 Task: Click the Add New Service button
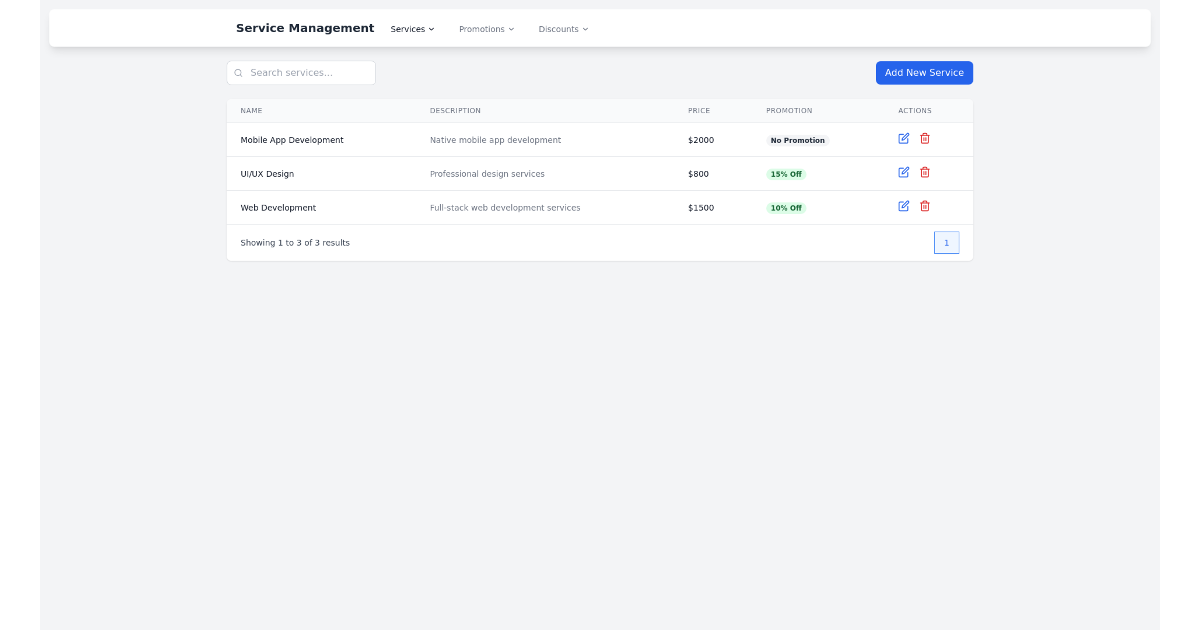pos(923,72)
